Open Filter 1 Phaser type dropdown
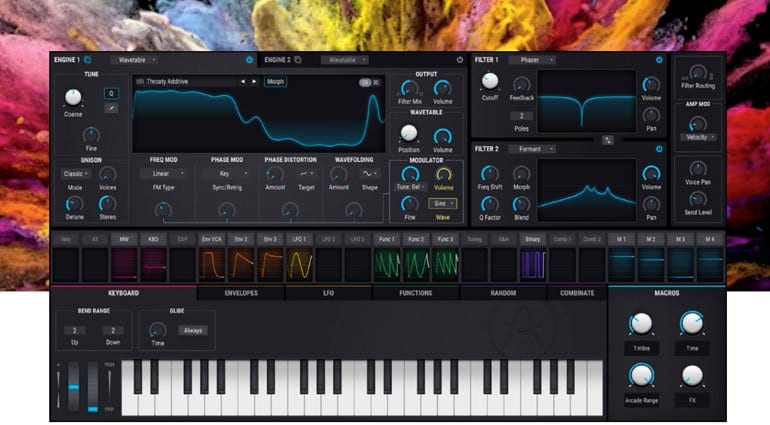This screenshot has width=770, height=425. click(532, 60)
